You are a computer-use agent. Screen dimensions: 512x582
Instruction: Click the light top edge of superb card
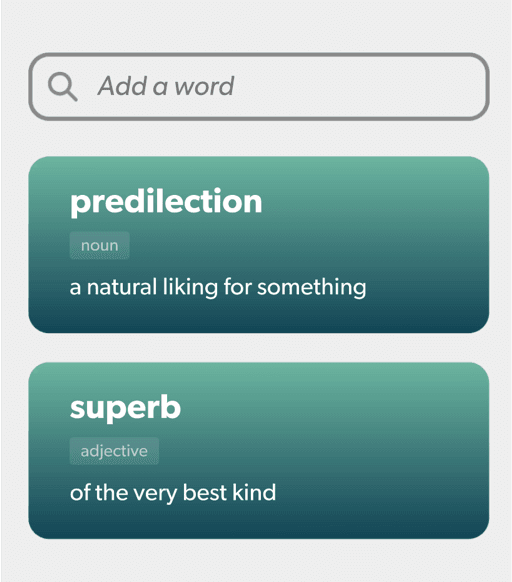tap(259, 369)
